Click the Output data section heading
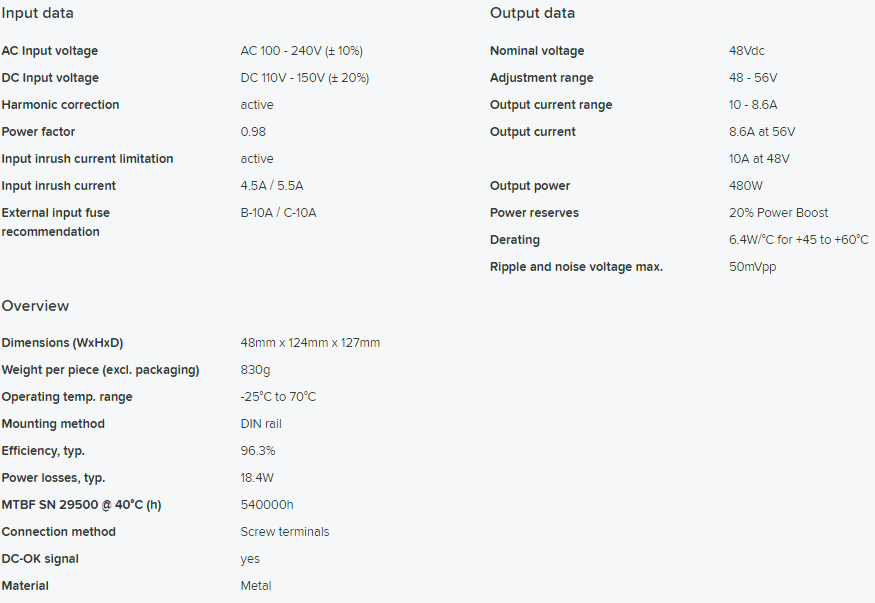The width and height of the screenshot is (875, 603). [x=532, y=13]
